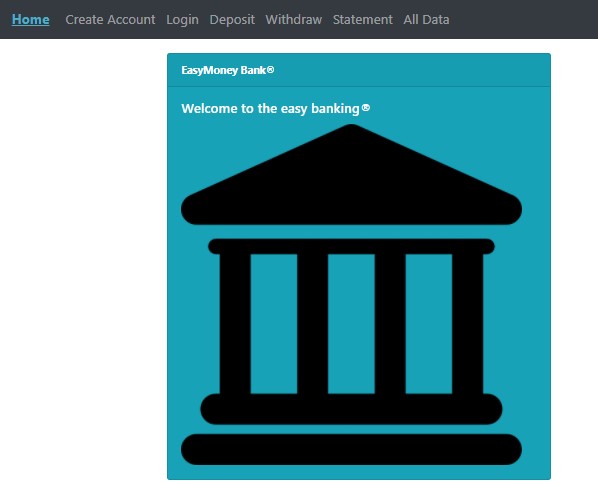Click the upper base step beneath the columns
Screen dimensions: 598x496
point(351,409)
